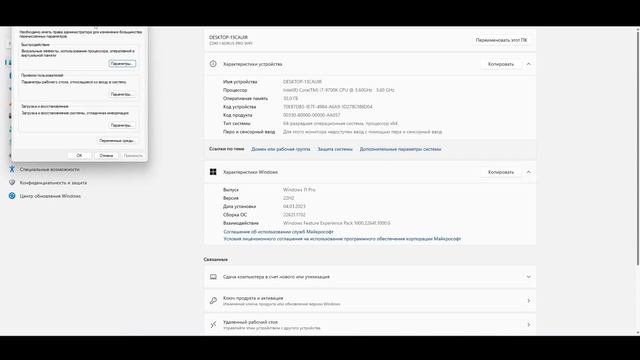Collapse "Характеристики устройства" section chevron
This screenshot has height=360, width=640.
pos(529,64)
